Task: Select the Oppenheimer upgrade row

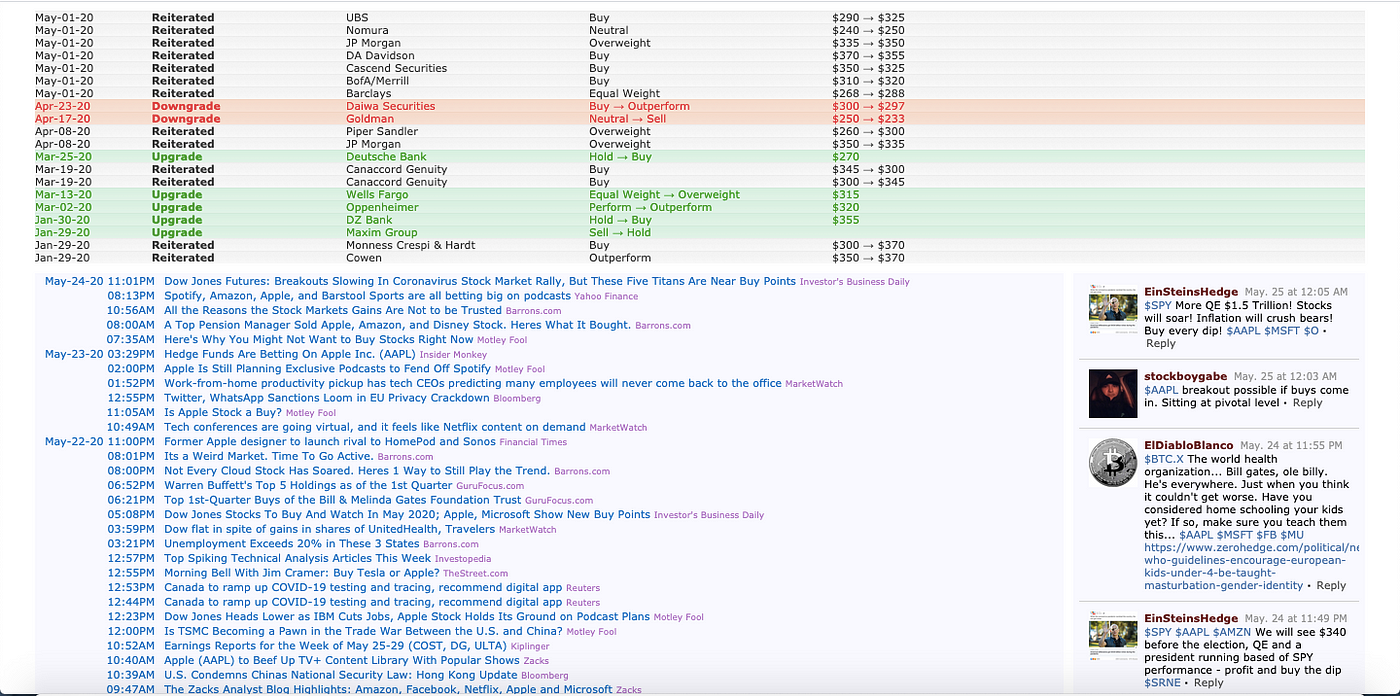Action: pos(700,207)
